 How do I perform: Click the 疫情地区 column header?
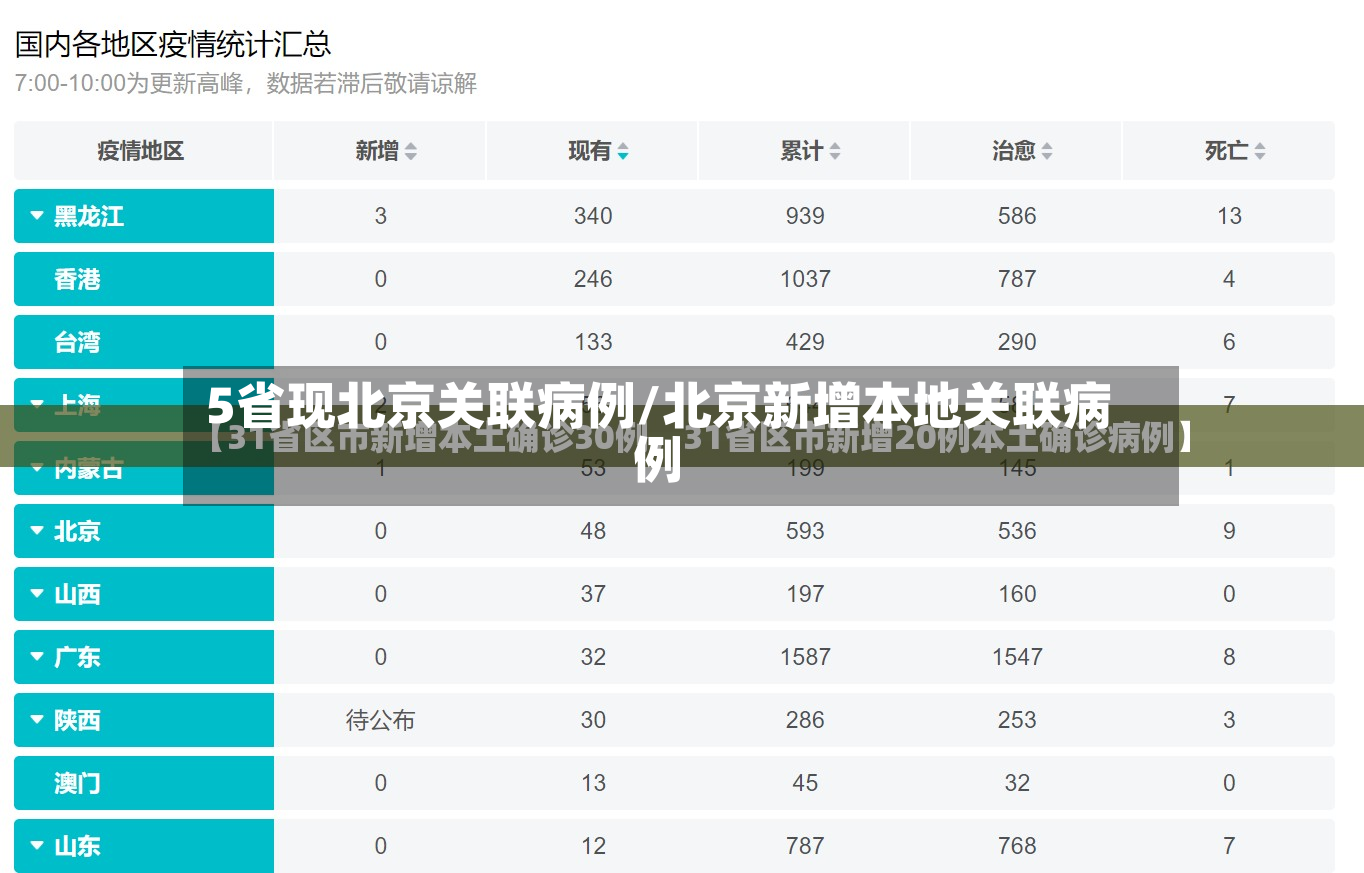click(141, 151)
